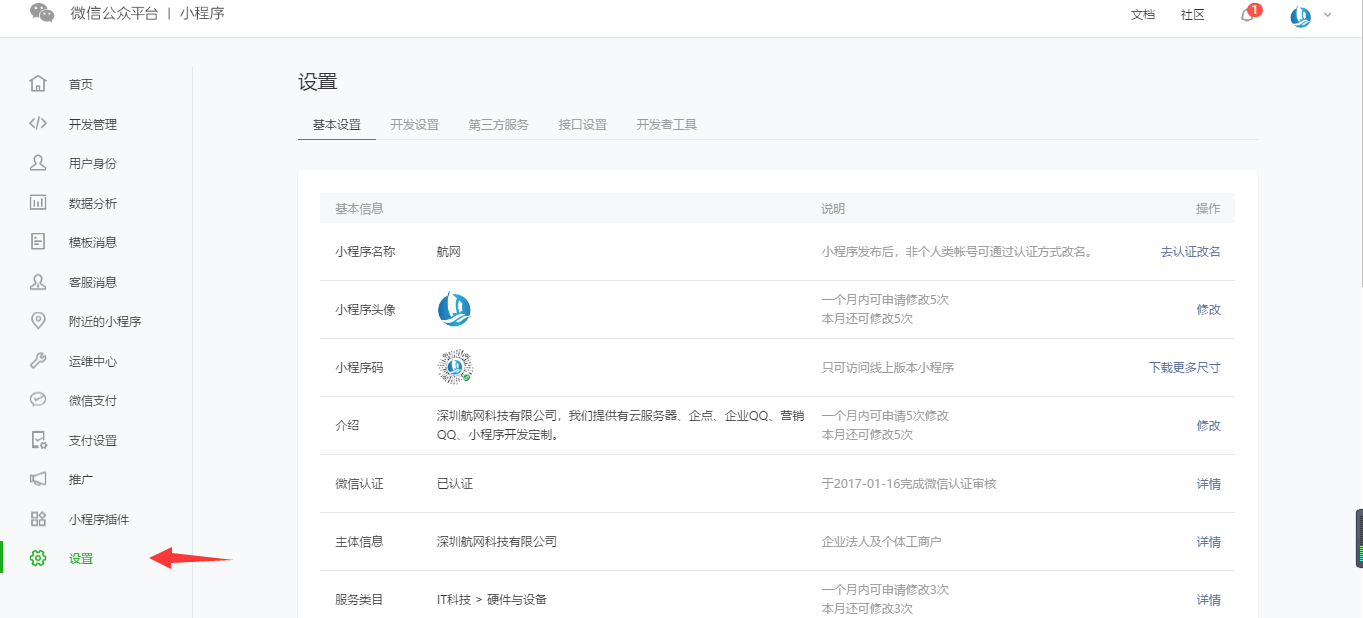The image size is (1363, 618).
Task: Click the person icon beside 用户身份
Action: click(38, 163)
